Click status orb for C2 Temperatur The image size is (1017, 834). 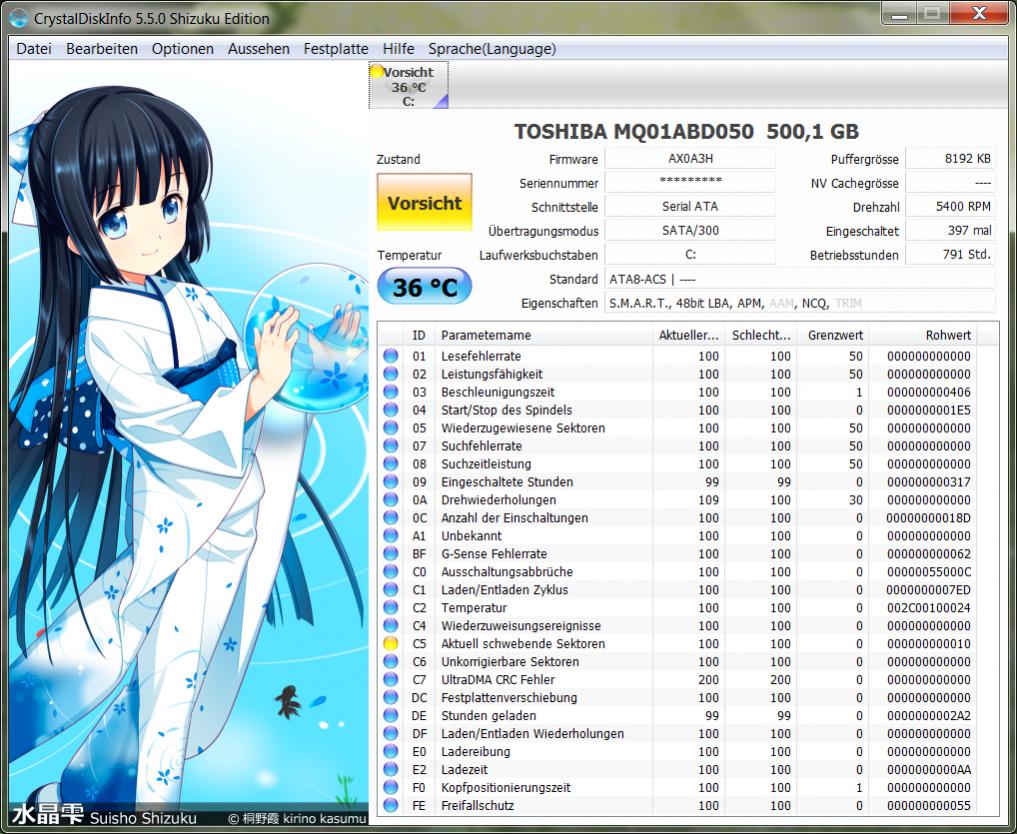coord(390,608)
